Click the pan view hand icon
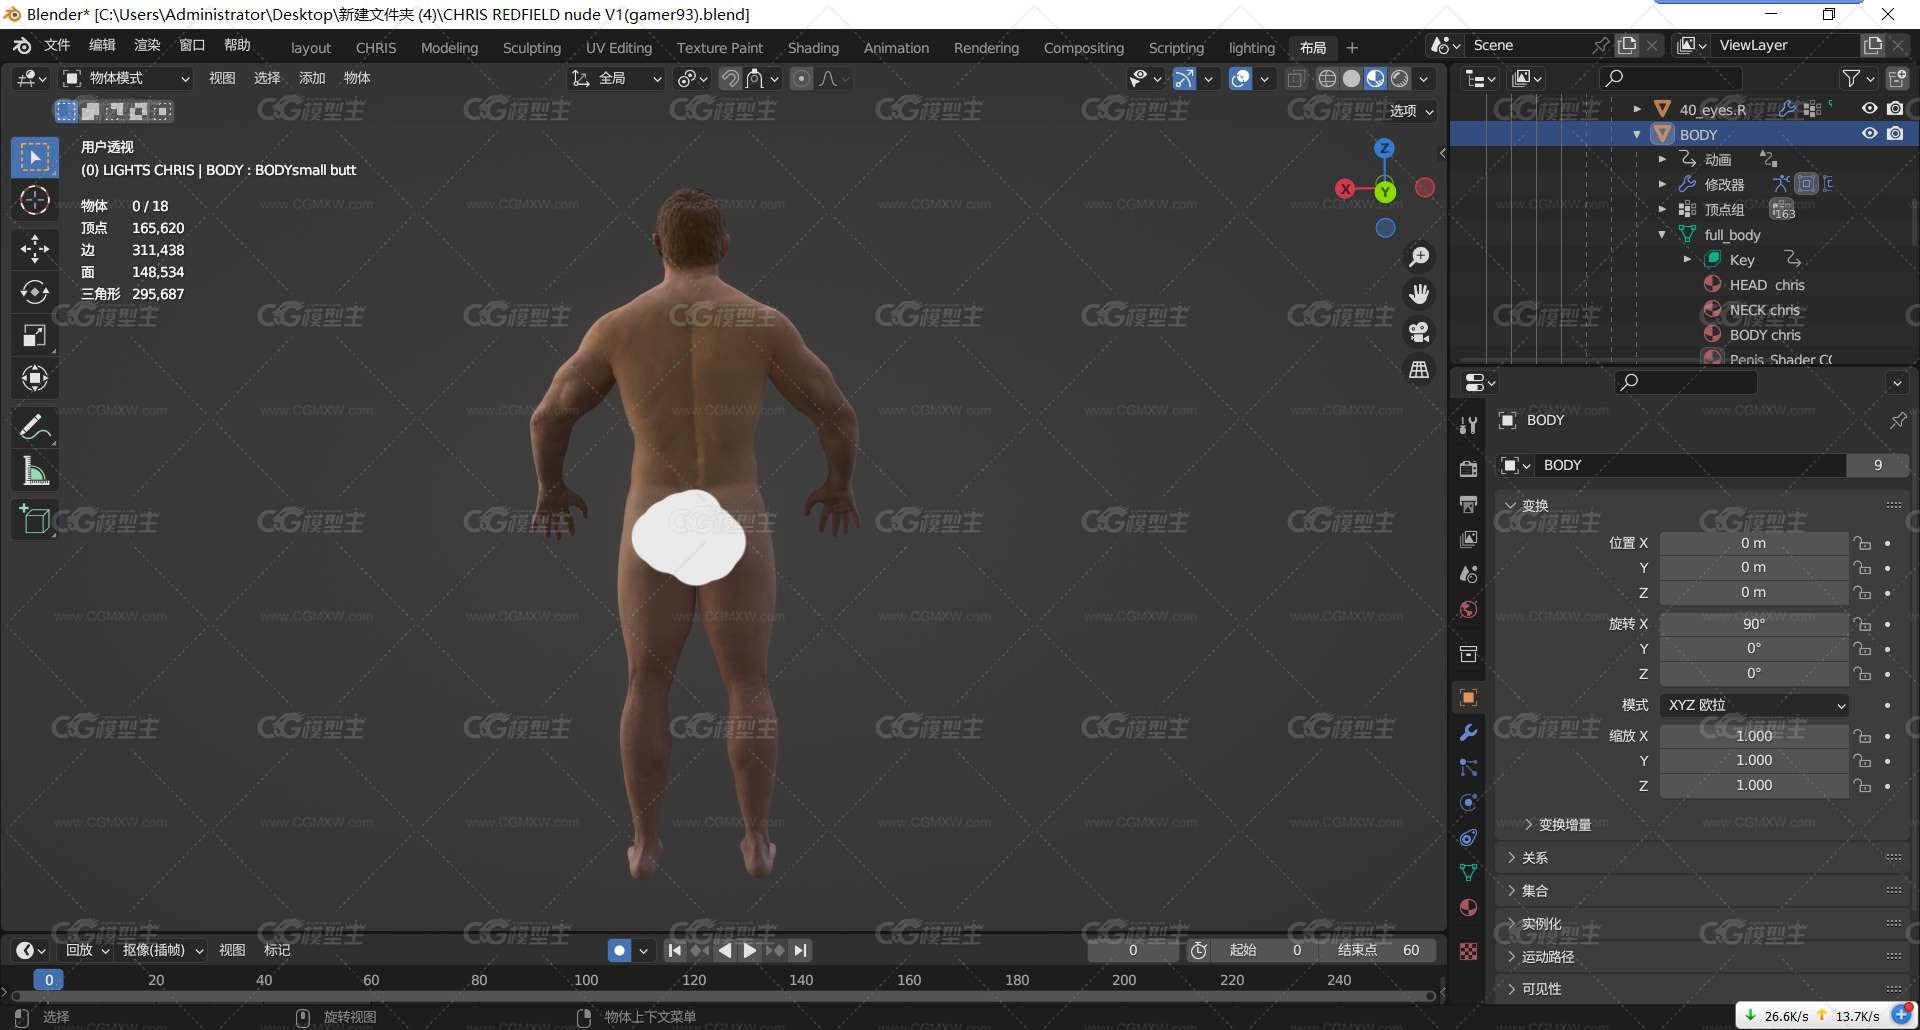The width and height of the screenshot is (1920, 1030). tap(1419, 294)
